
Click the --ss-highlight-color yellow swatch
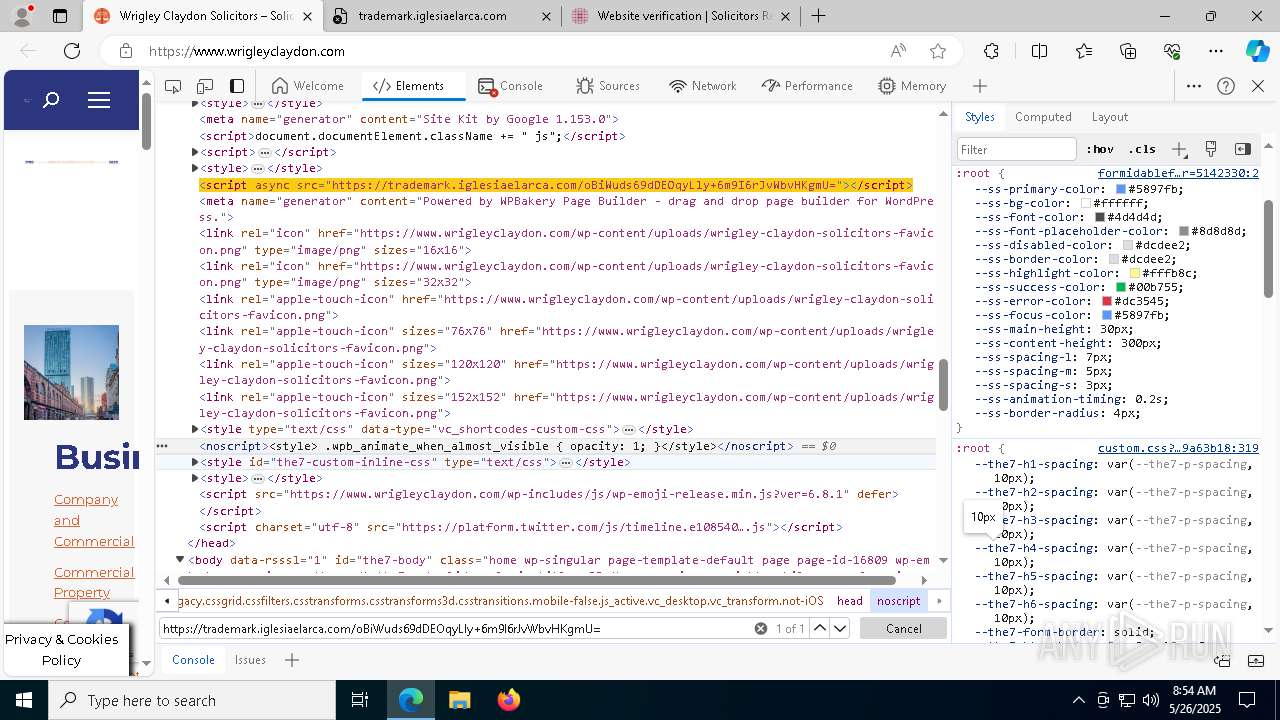point(1135,273)
